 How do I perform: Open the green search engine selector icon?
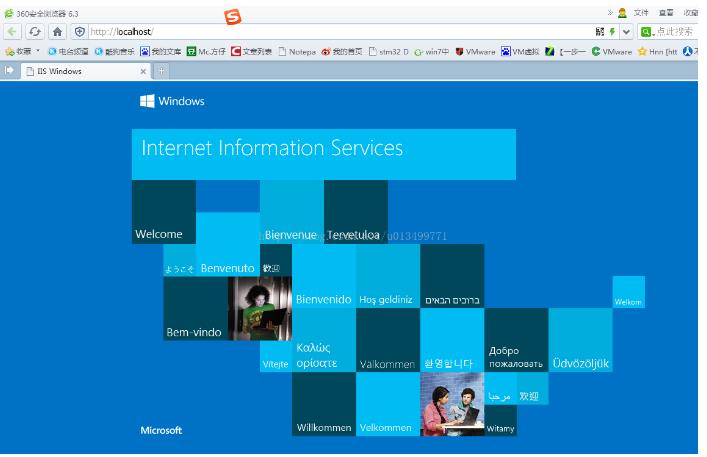pos(647,32)
